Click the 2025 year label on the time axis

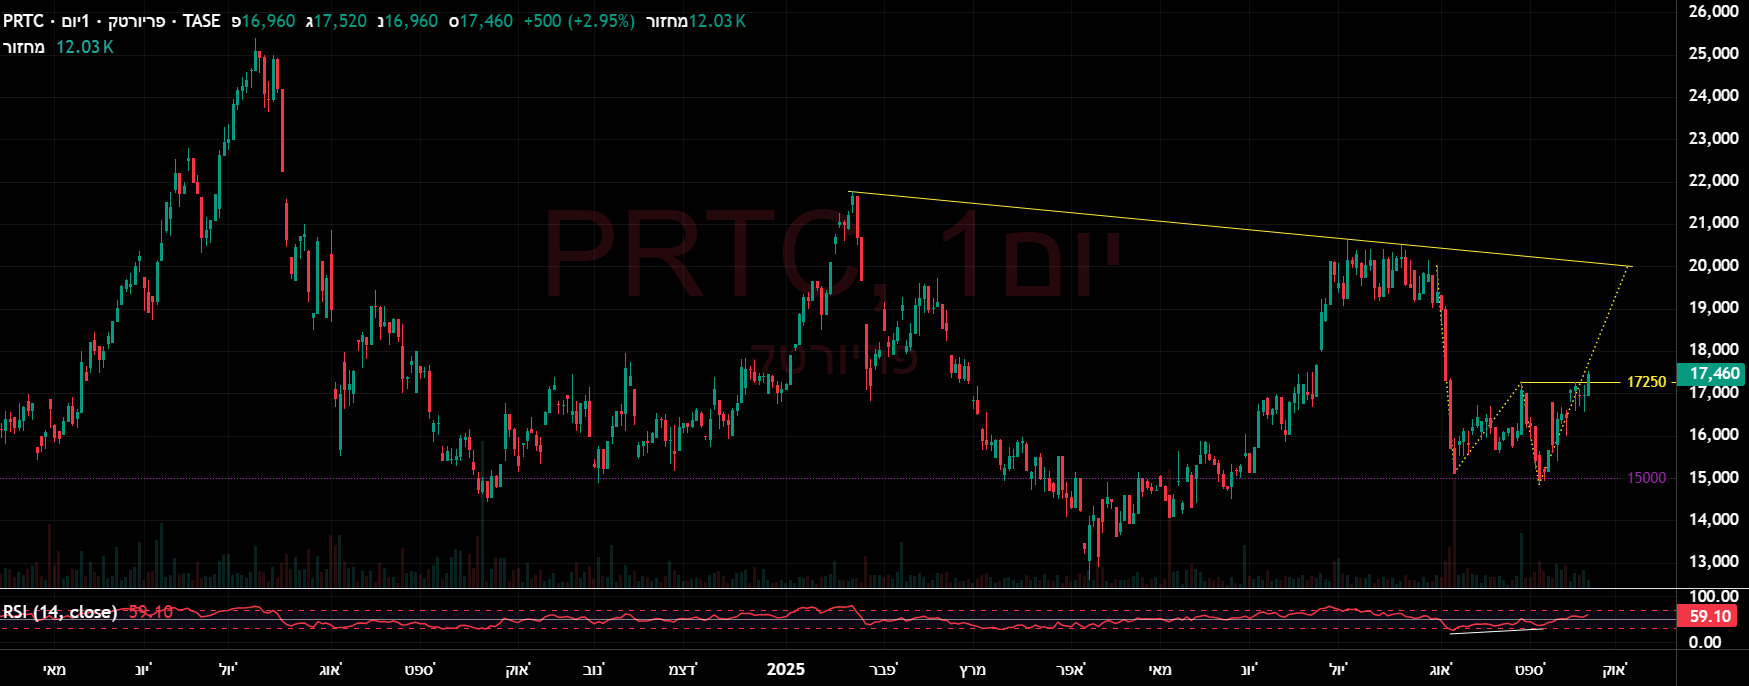[x=786, y=669]
